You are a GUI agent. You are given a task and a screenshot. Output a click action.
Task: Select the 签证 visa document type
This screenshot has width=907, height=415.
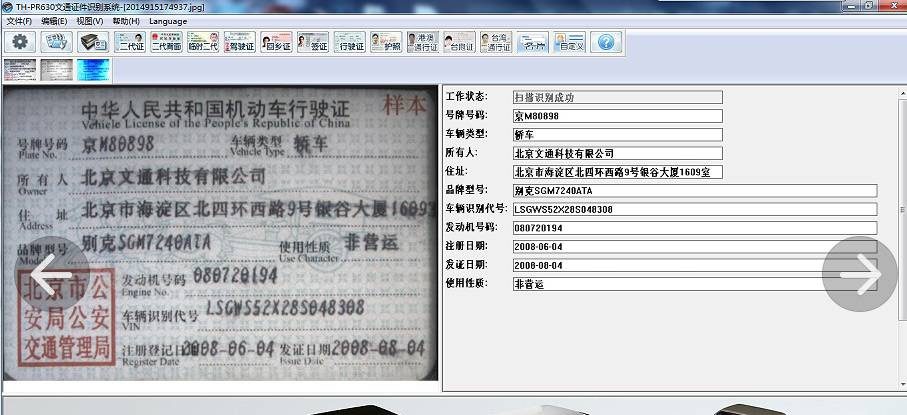click(x=313, y=42)
